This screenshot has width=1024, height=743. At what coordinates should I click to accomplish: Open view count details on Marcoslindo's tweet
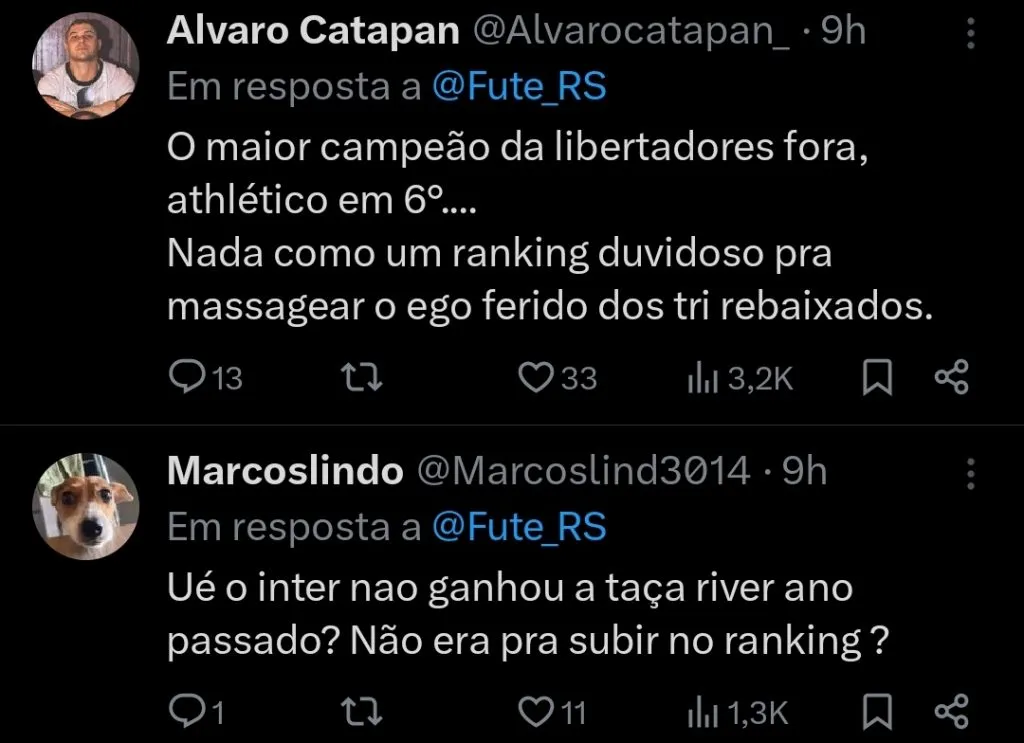(x=706, y=712)
